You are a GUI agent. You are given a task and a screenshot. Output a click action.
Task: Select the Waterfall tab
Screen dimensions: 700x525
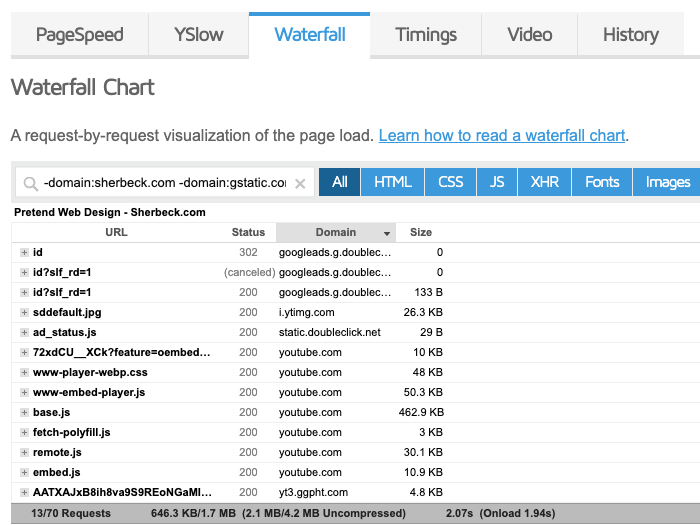309,34
